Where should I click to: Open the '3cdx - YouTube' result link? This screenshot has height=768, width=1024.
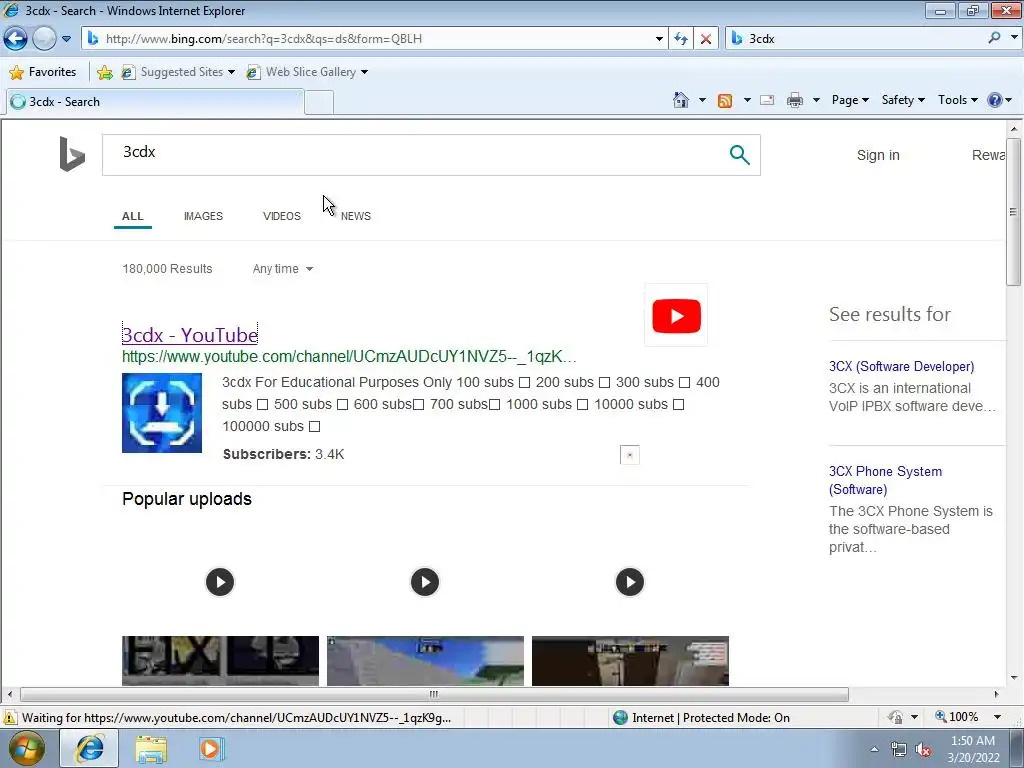(189, 335)
